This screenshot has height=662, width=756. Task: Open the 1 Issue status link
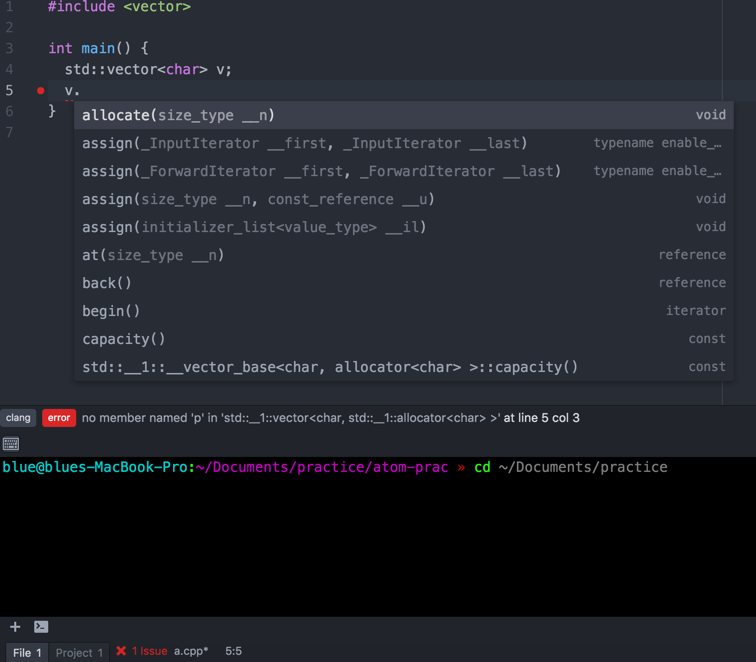150,651
